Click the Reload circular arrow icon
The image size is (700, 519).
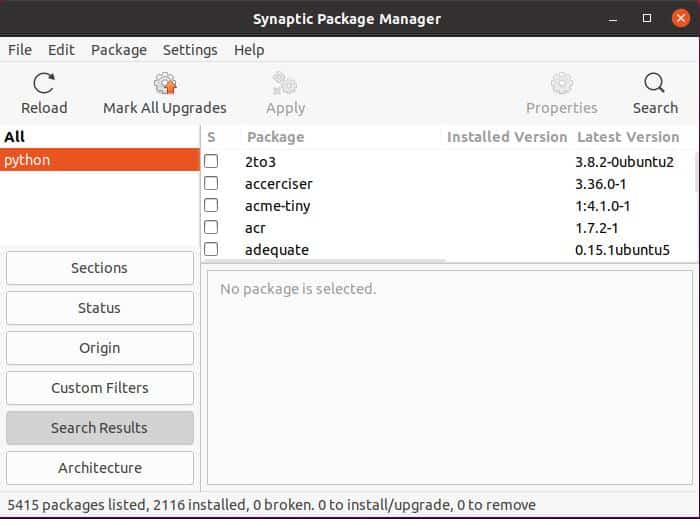(44, 83)
